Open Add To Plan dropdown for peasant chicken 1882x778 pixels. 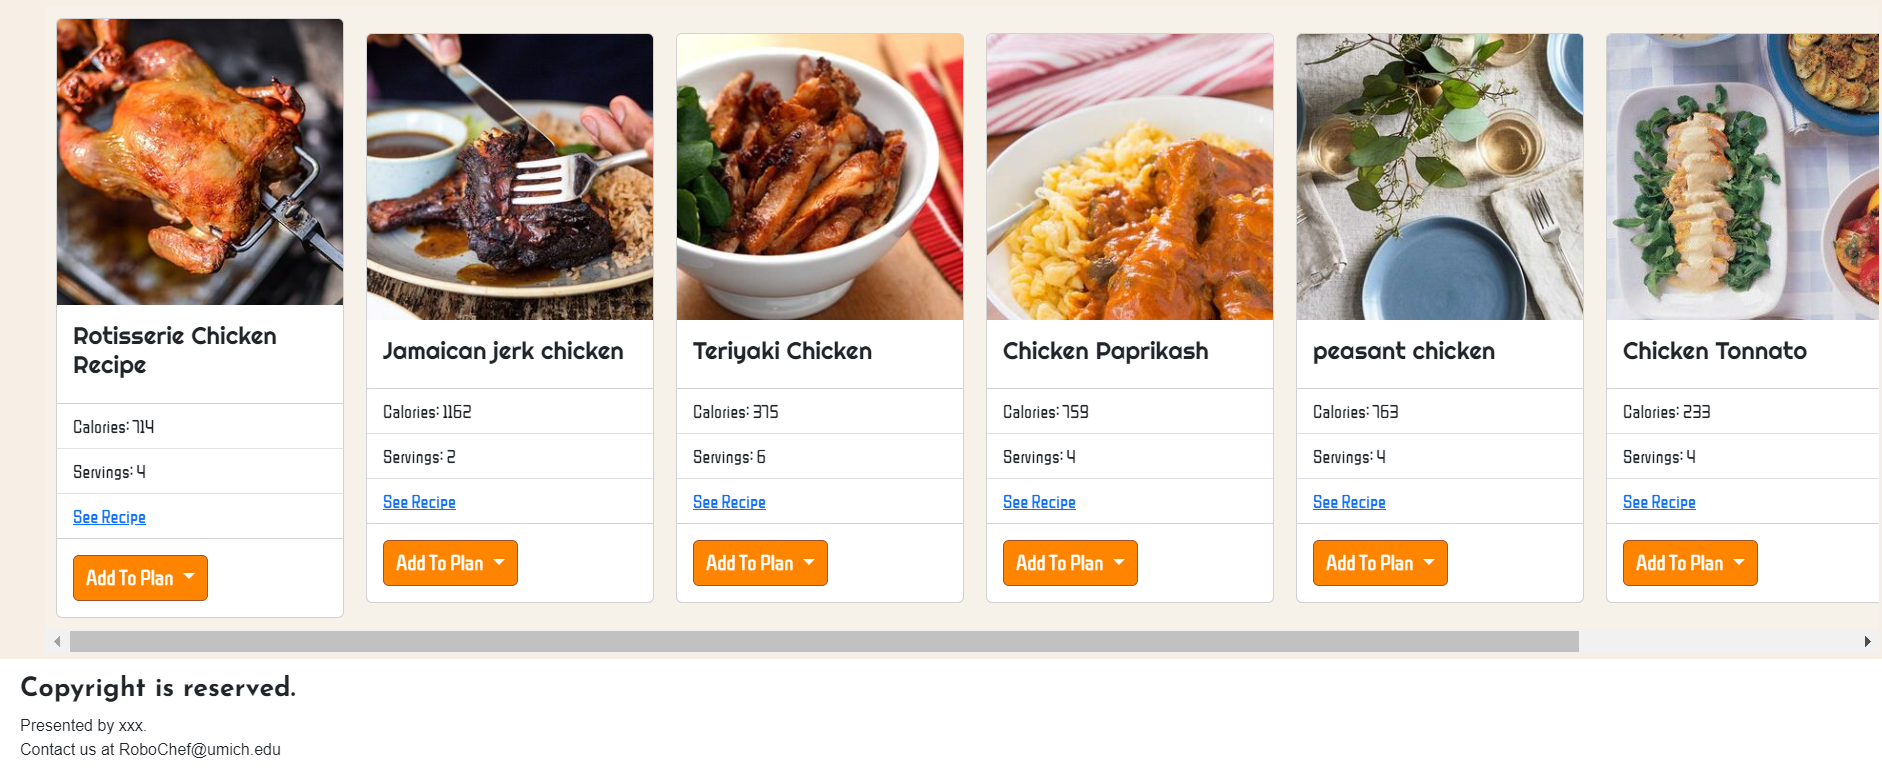click(x=1380, y=563)
